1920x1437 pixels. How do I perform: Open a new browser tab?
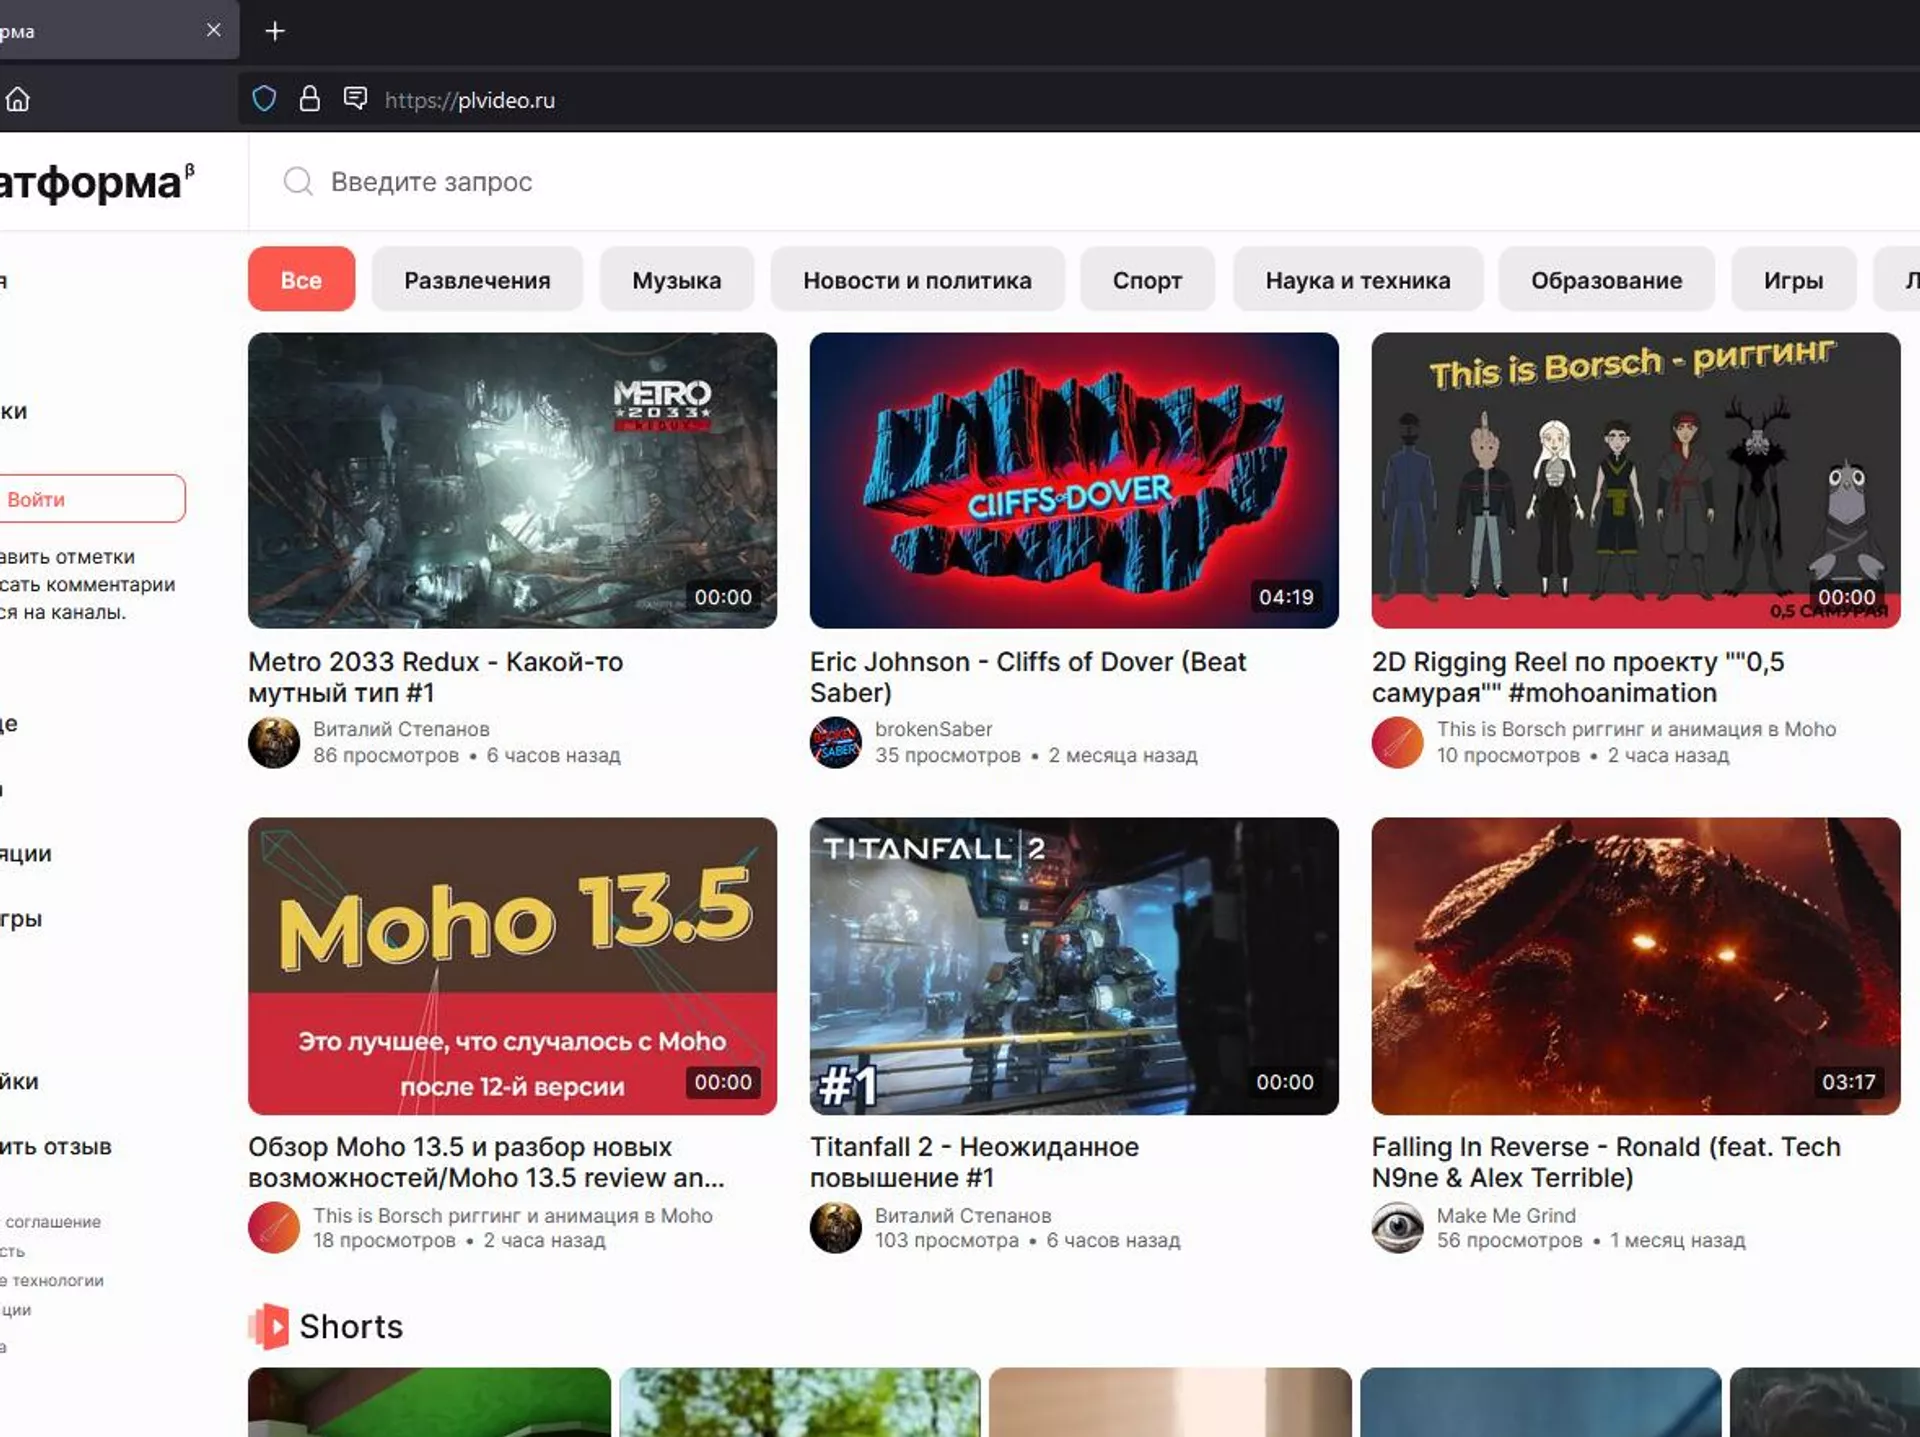pyautogui.click(x=275, y=31)
